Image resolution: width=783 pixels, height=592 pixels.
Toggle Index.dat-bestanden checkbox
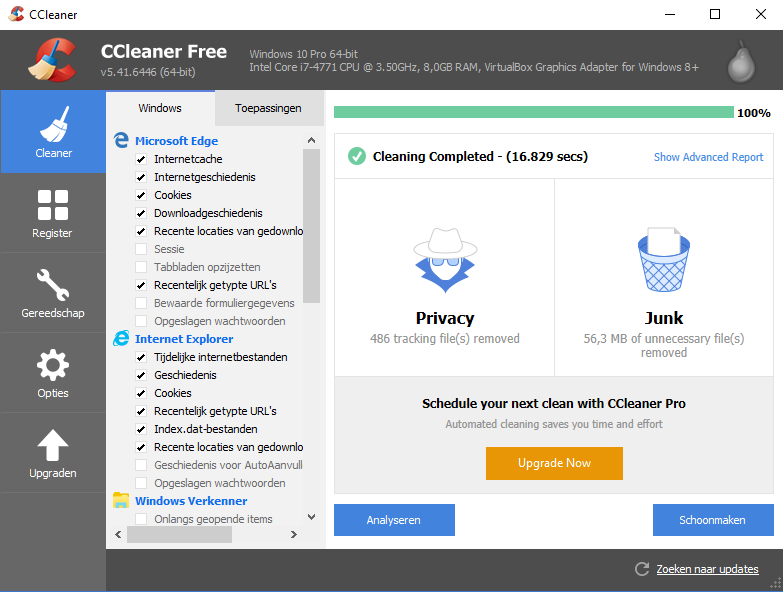click(x=141, y=429)
